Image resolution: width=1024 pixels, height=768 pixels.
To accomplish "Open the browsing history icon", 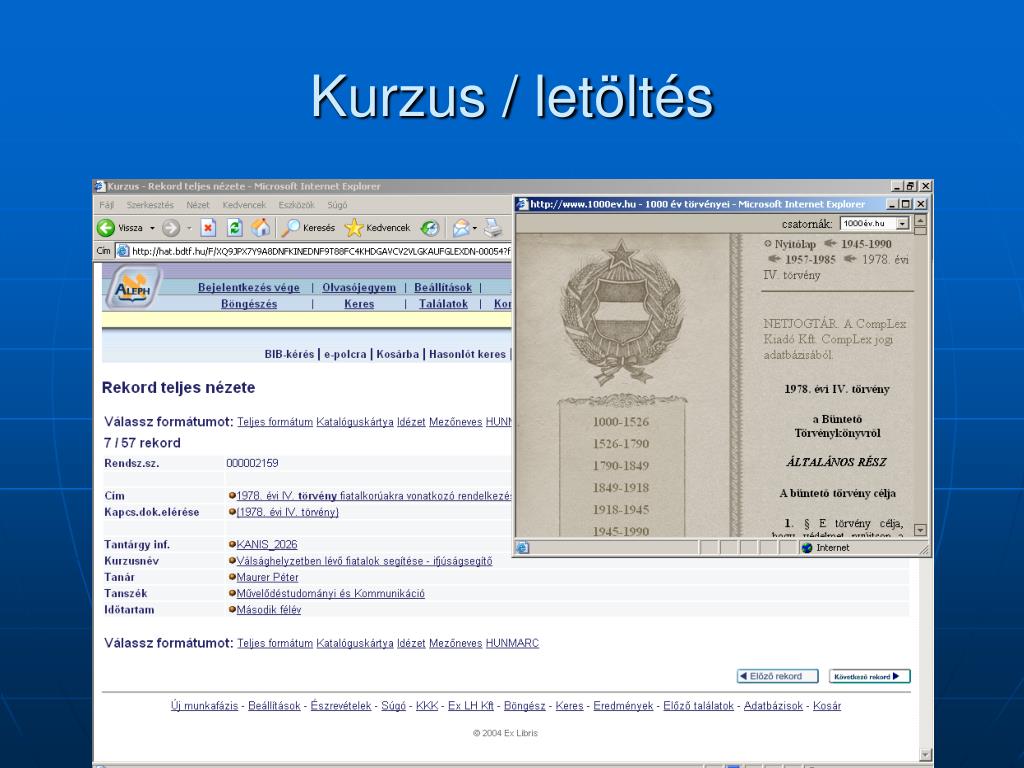I will [x=429, y=228].
